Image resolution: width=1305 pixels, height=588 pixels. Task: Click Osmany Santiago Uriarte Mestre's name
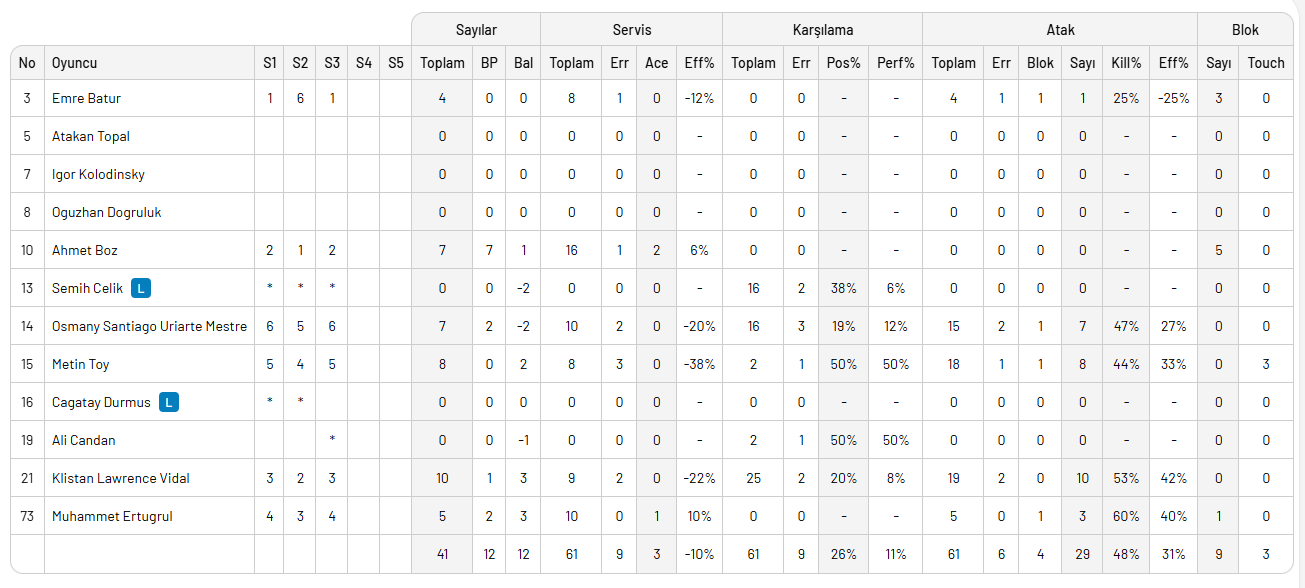tap(149, 326)
